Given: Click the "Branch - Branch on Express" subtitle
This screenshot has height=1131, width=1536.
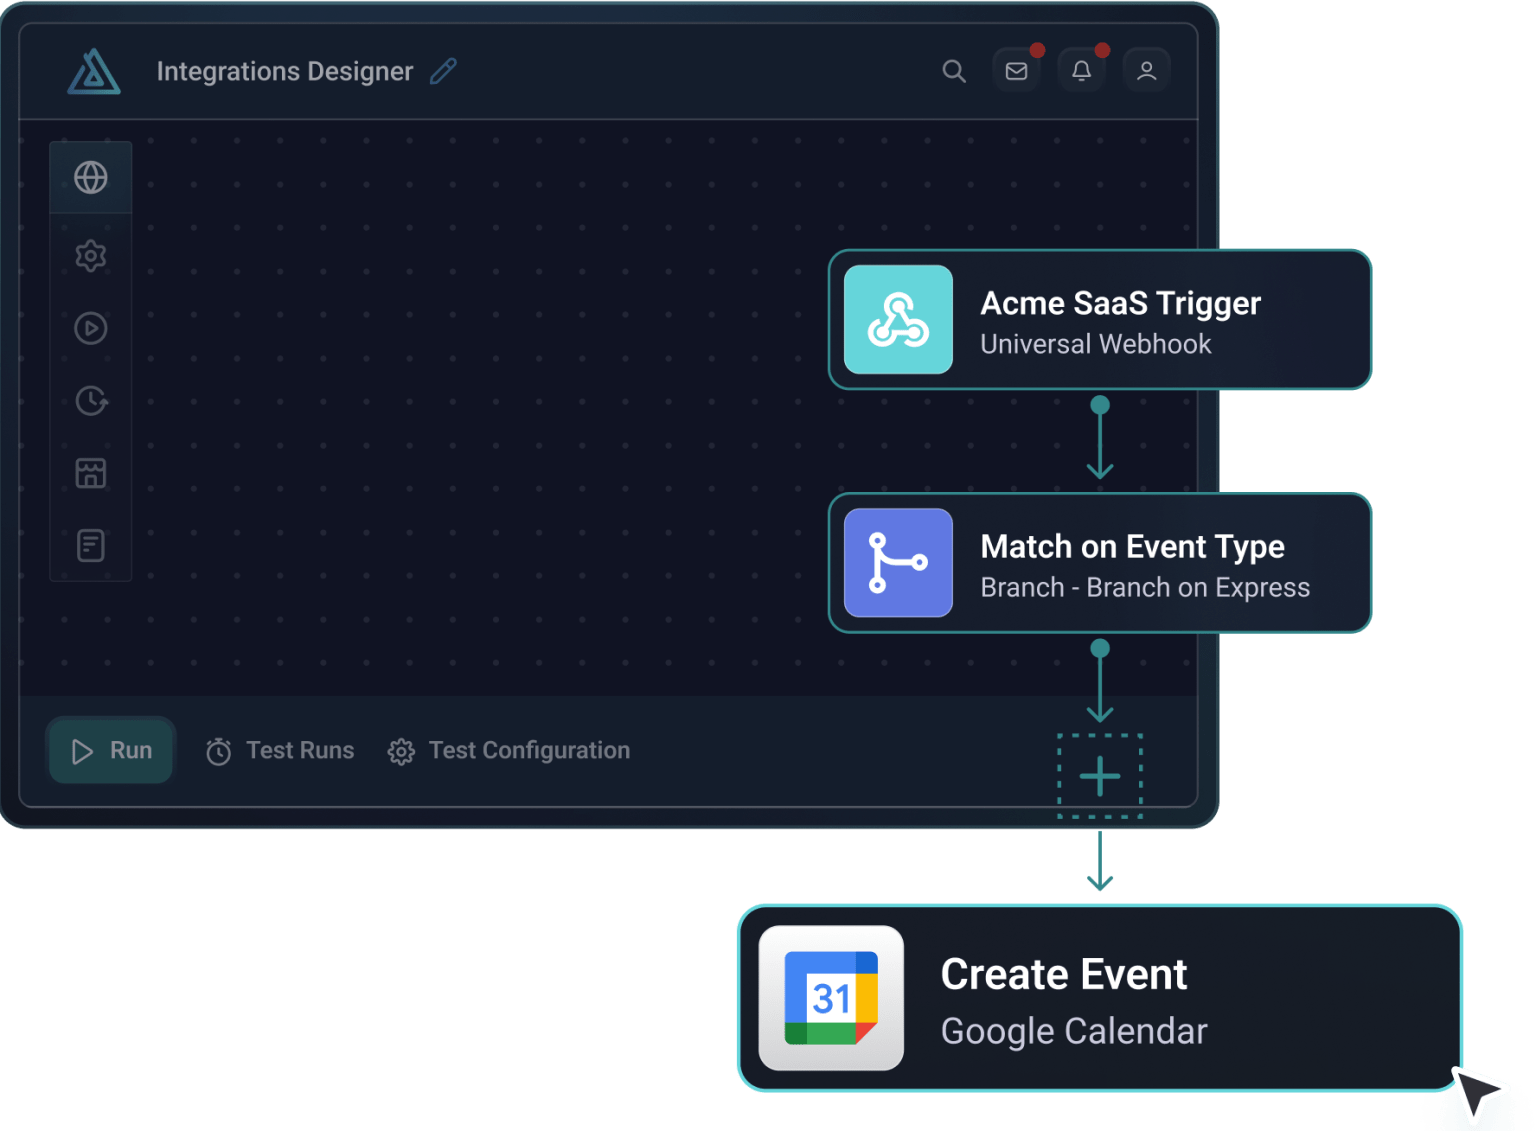Looking at the screenshot, I should tap(1145, 587).
